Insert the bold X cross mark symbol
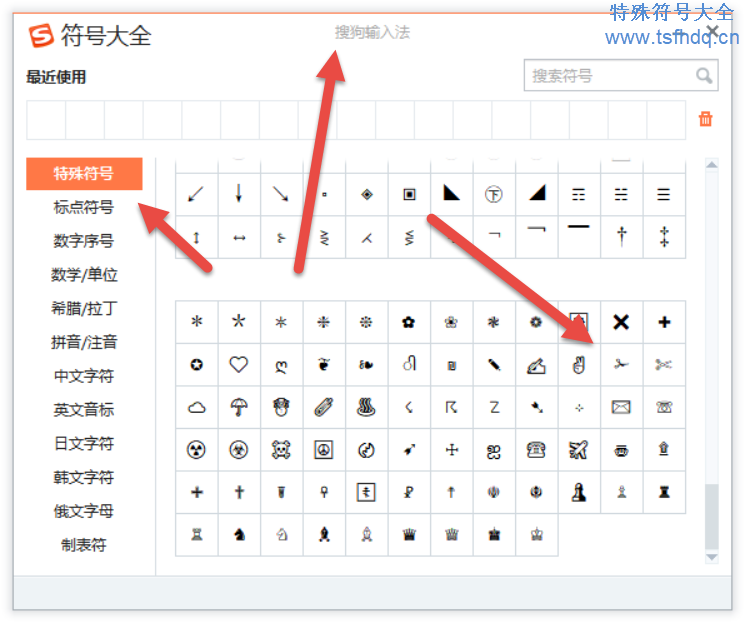The image size is (745, 623). point(621,322)
